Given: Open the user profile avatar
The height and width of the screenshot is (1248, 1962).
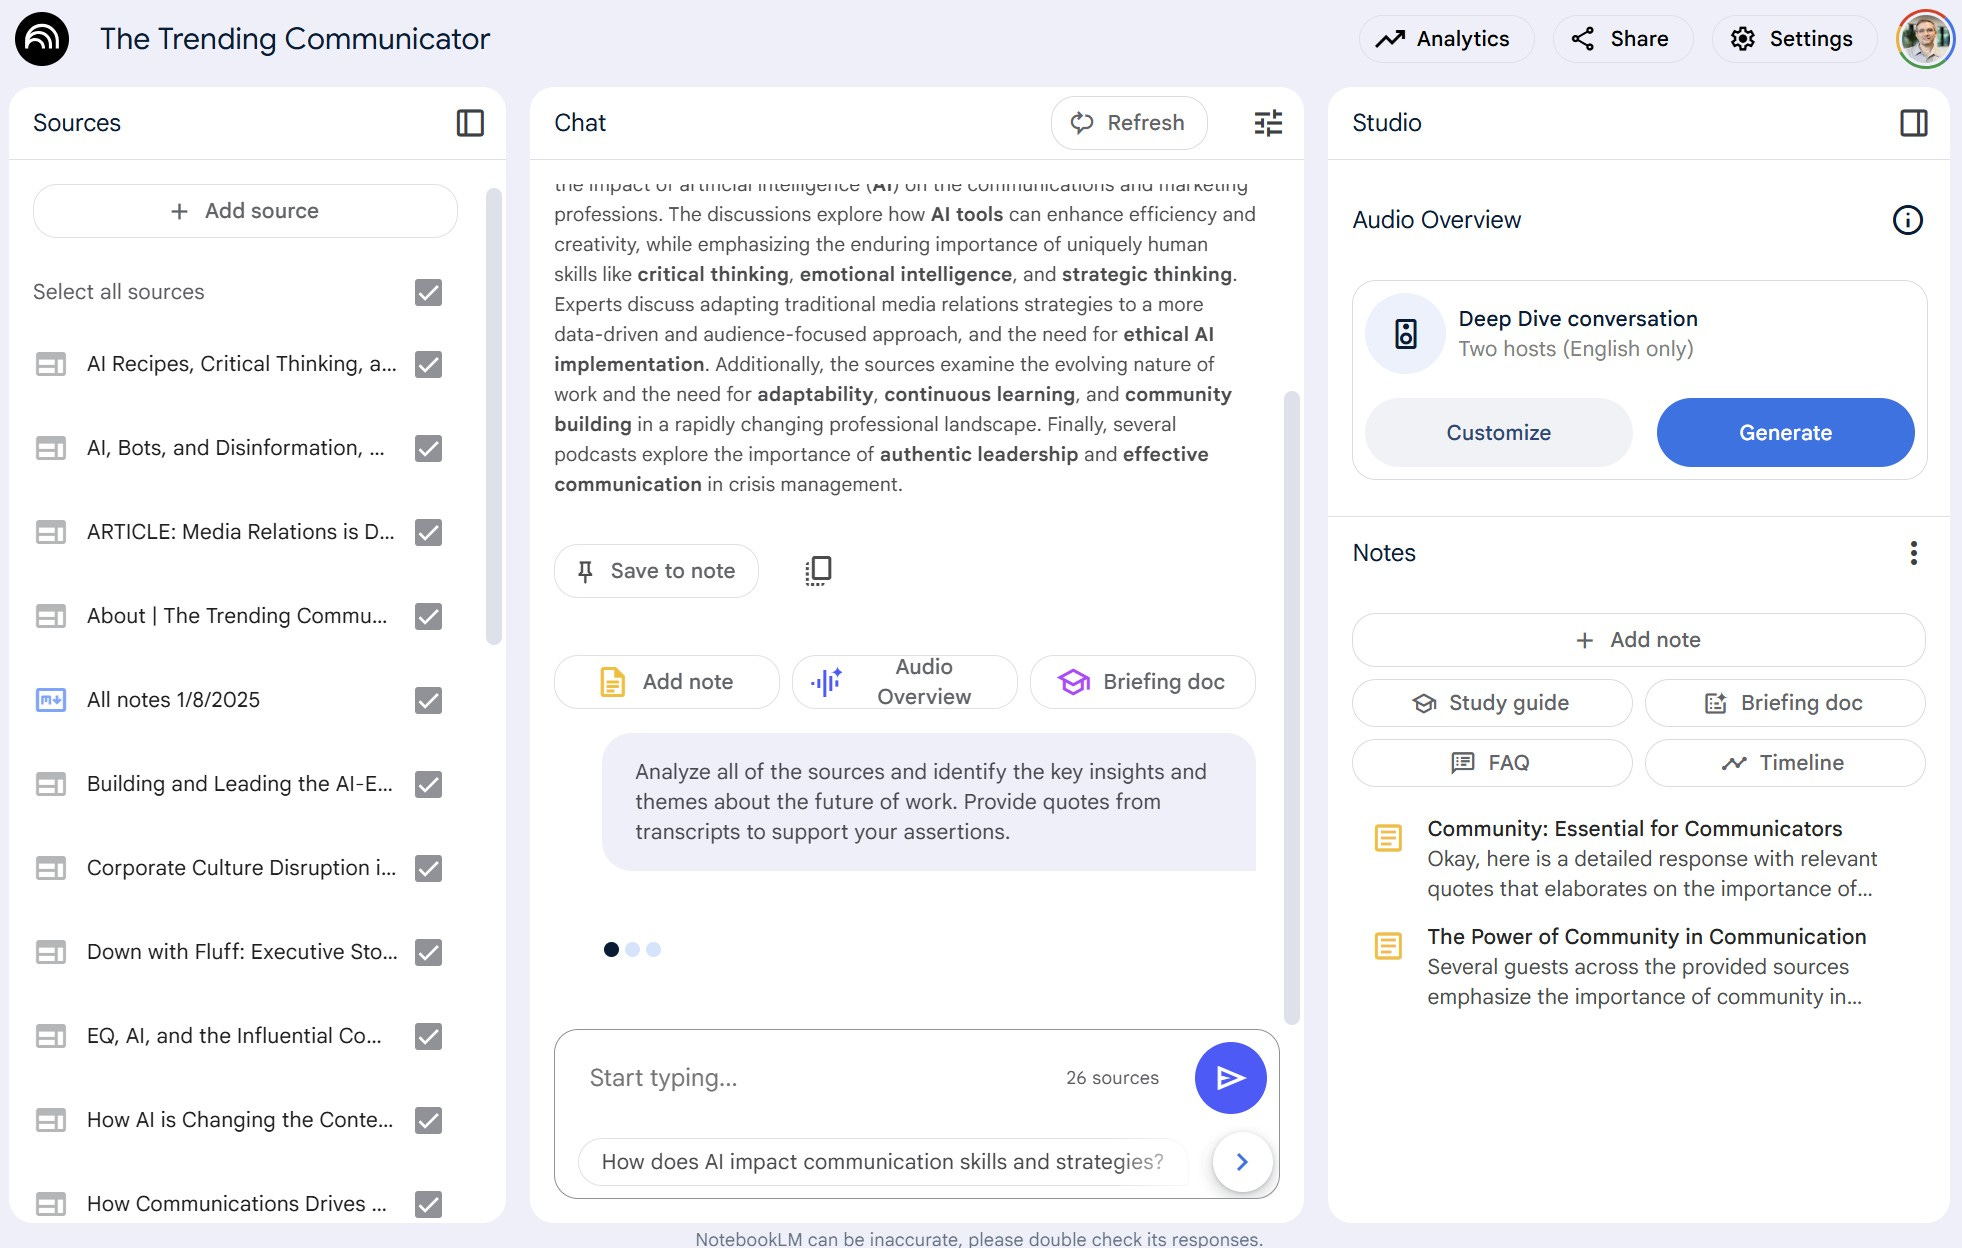Looking at the screenshot, I should (1925, 39).
